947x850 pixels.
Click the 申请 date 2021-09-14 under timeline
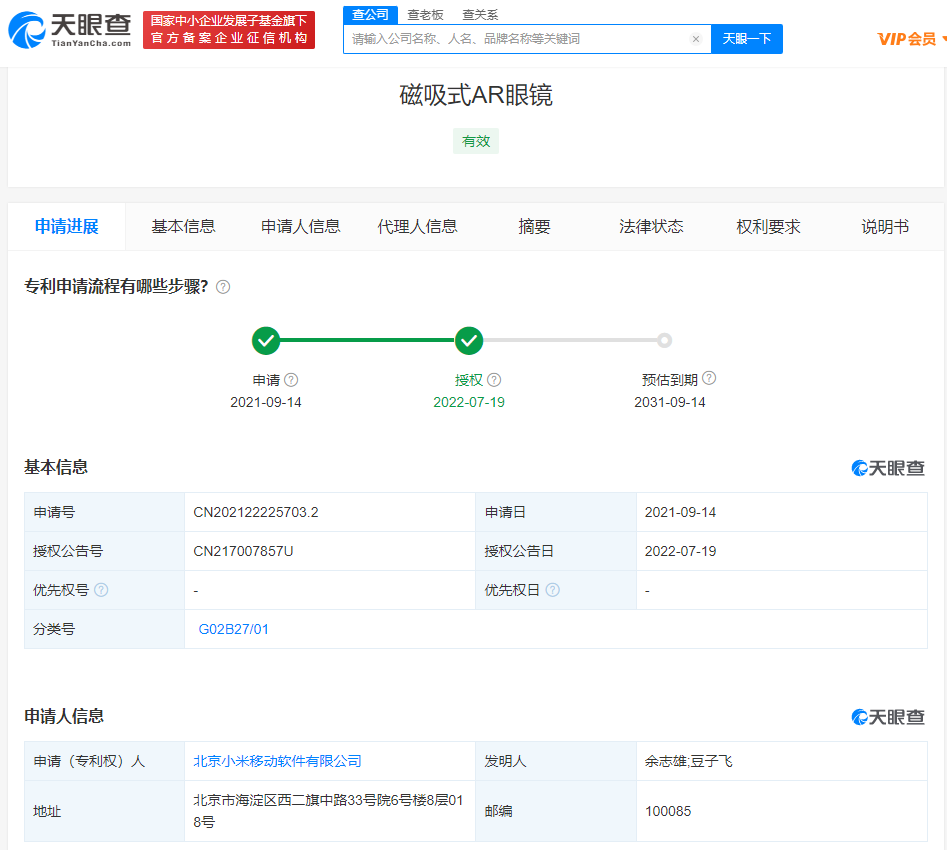pos(266,402)
